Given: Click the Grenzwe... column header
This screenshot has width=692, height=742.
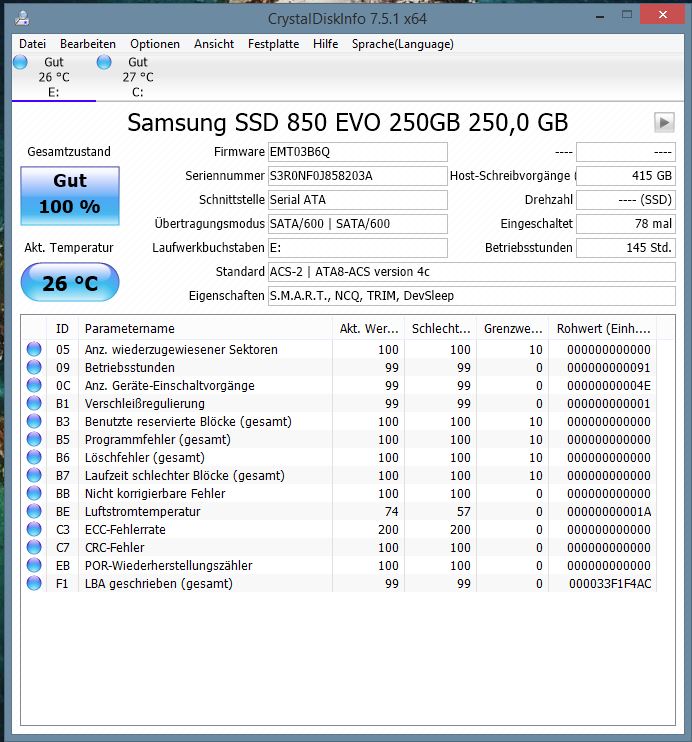Looking at the screenshot, I should [x=512, y=328].
